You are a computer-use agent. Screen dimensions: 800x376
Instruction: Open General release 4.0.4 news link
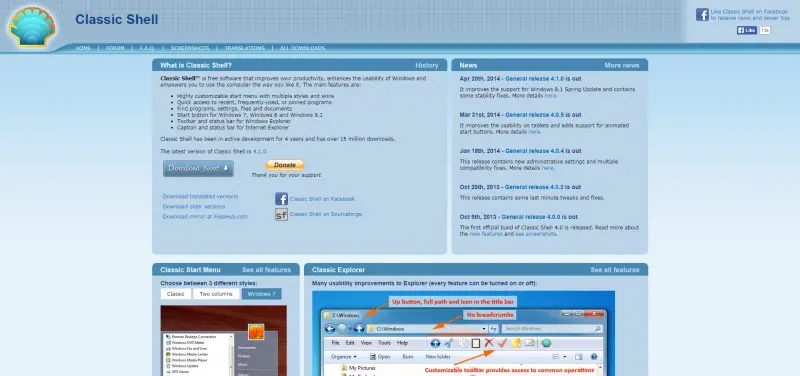point(534,151)
